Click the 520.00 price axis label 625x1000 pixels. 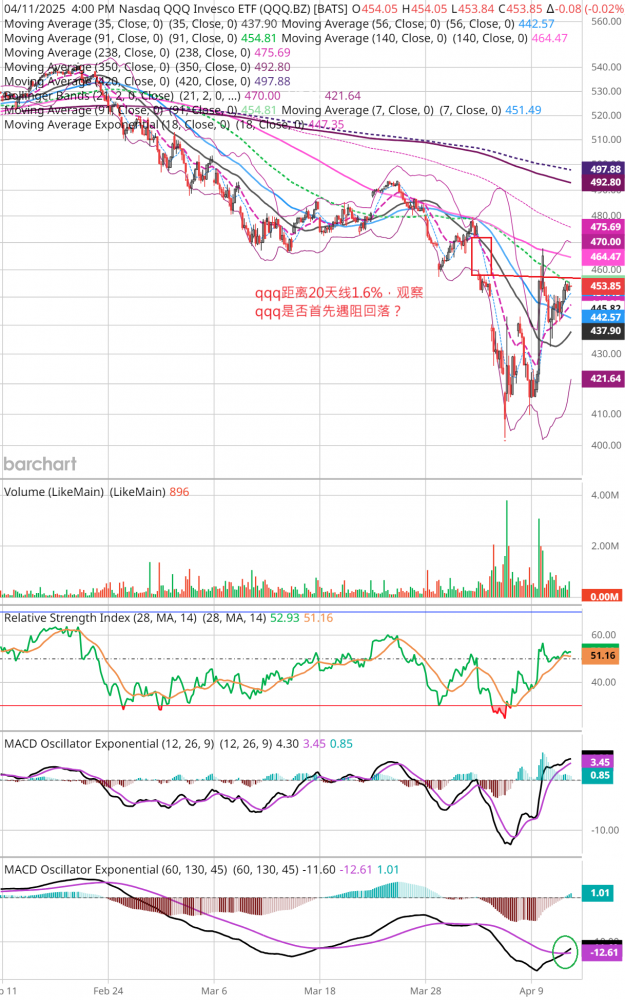606,115
